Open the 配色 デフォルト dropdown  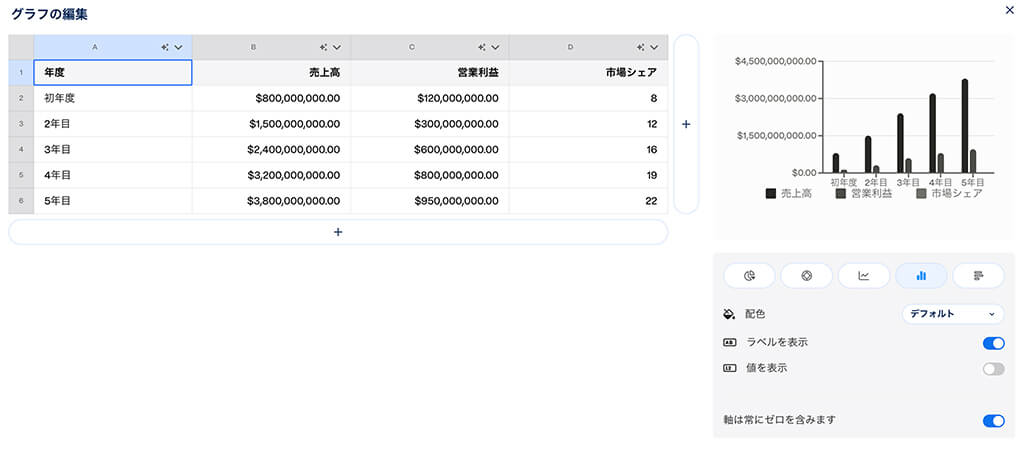coord(953,314)
